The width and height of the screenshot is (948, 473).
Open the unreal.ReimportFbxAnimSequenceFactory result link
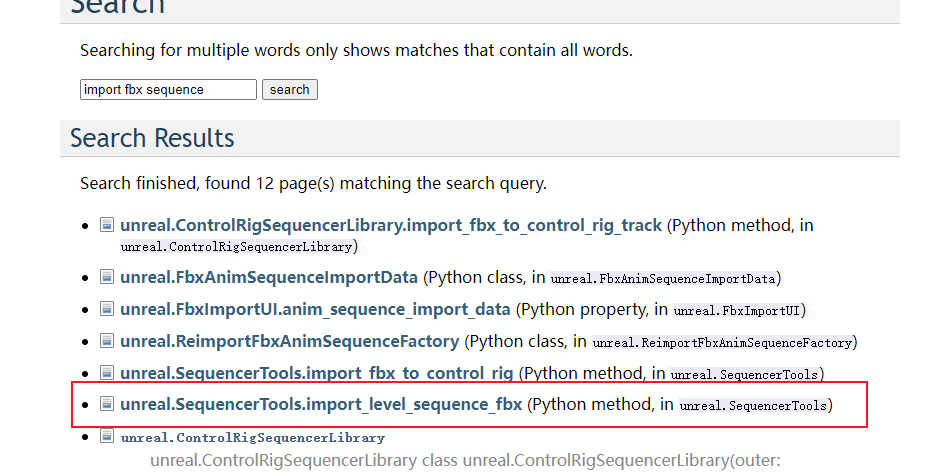click(x=289, y=341)
